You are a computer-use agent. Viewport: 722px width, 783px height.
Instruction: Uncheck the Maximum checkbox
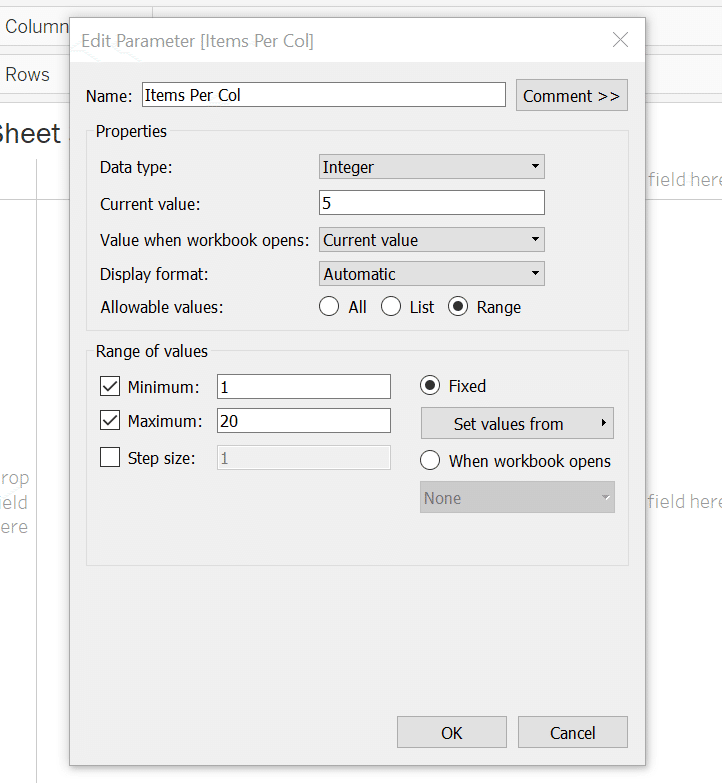[111, 421]
